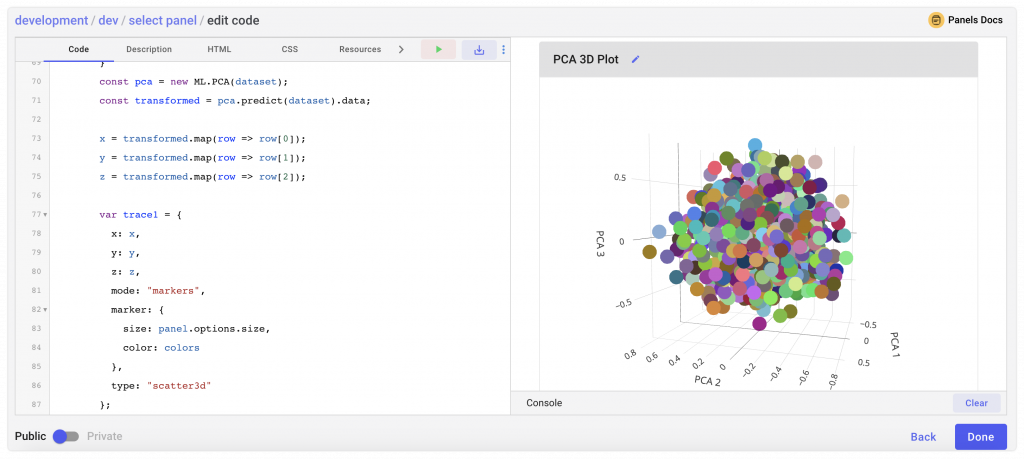Run the code with the green play icon
This screenshot has width=1024, height=459.
tap(438, 50)
